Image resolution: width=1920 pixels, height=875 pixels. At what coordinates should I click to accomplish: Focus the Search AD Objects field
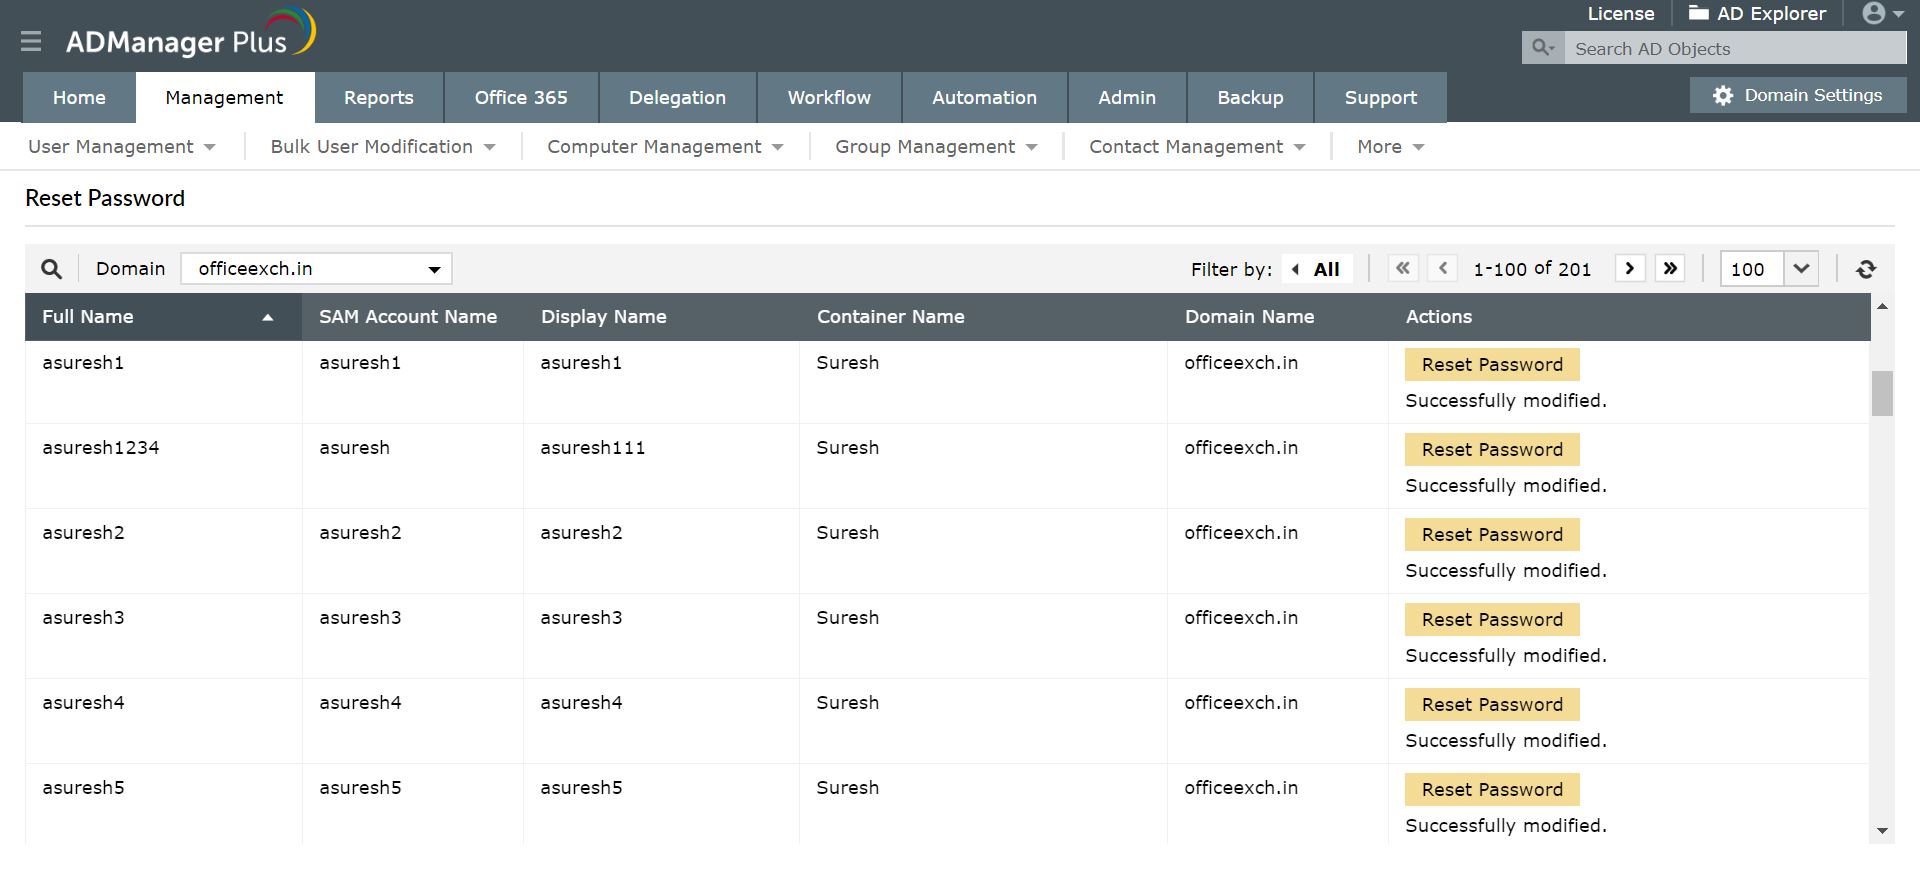[1733, 49]
